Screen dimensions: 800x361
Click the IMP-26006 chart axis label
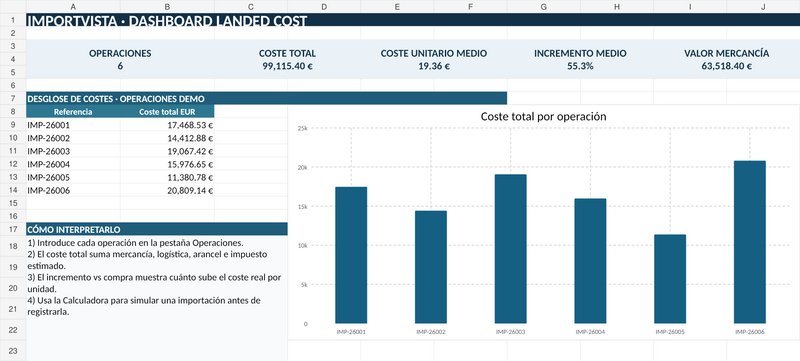coord(749,331)
